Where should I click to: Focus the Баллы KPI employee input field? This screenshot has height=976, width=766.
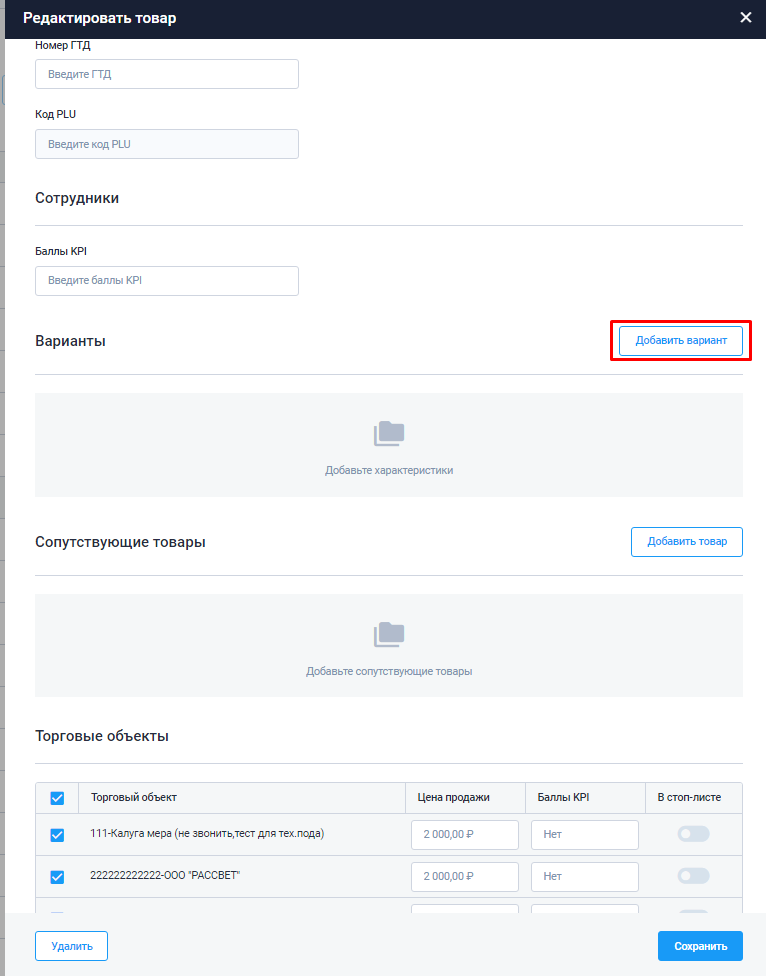167,281
